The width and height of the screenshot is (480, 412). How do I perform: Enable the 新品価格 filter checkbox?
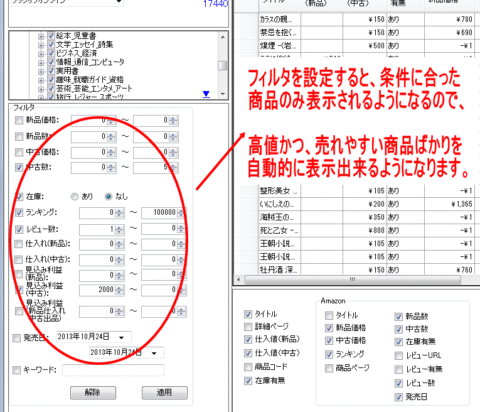[19, 120]
